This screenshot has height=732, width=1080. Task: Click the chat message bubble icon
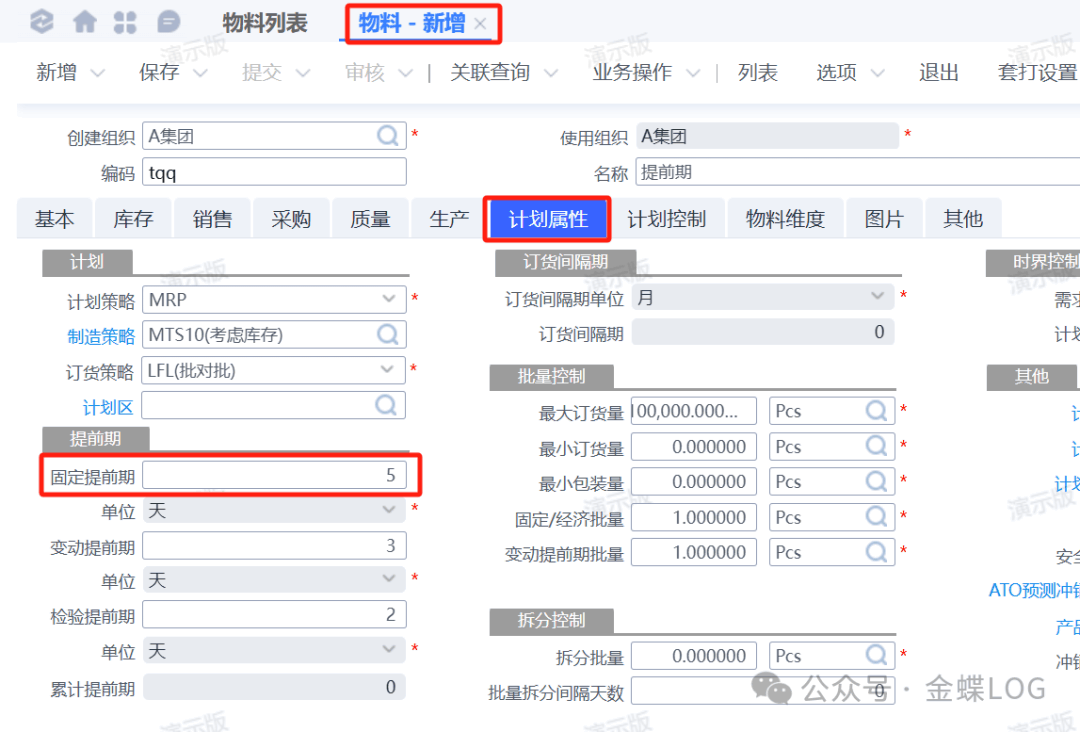pos(169,22)
